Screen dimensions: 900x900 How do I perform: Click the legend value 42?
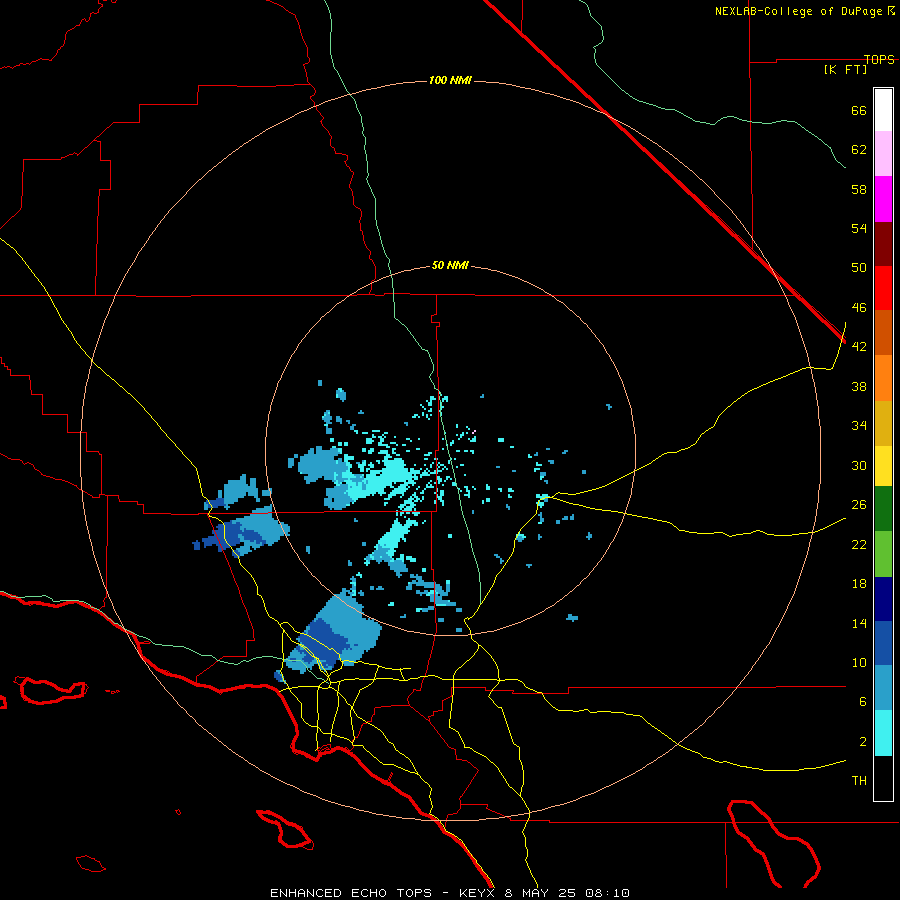[859, 347]
